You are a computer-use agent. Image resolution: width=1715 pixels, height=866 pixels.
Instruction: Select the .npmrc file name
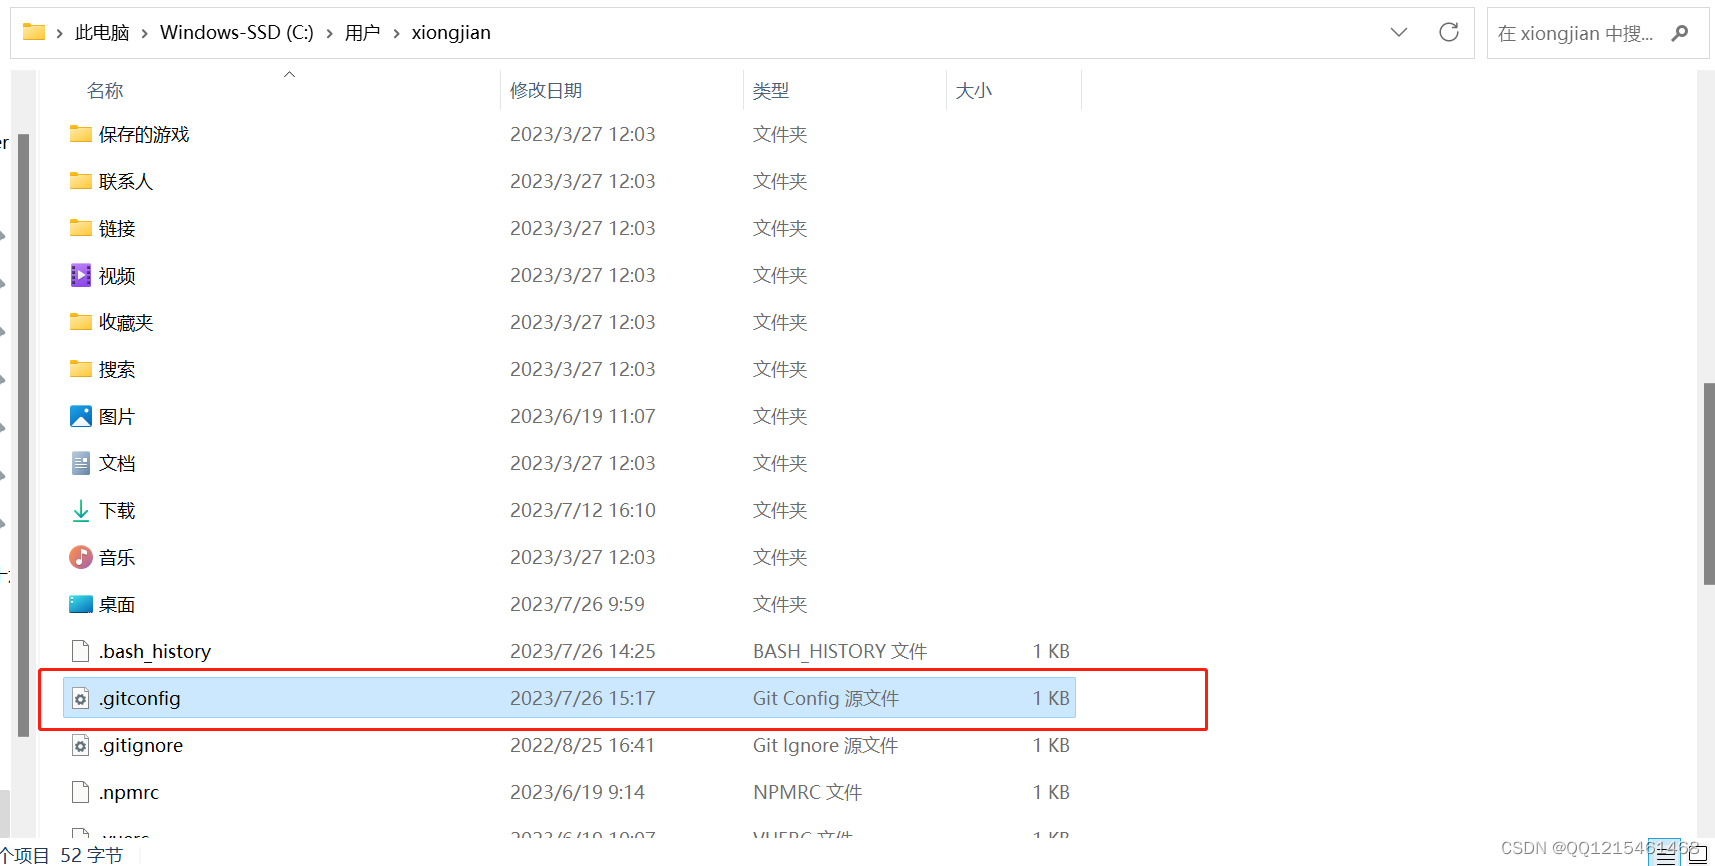pyautogui.click(x=129, y=792)
